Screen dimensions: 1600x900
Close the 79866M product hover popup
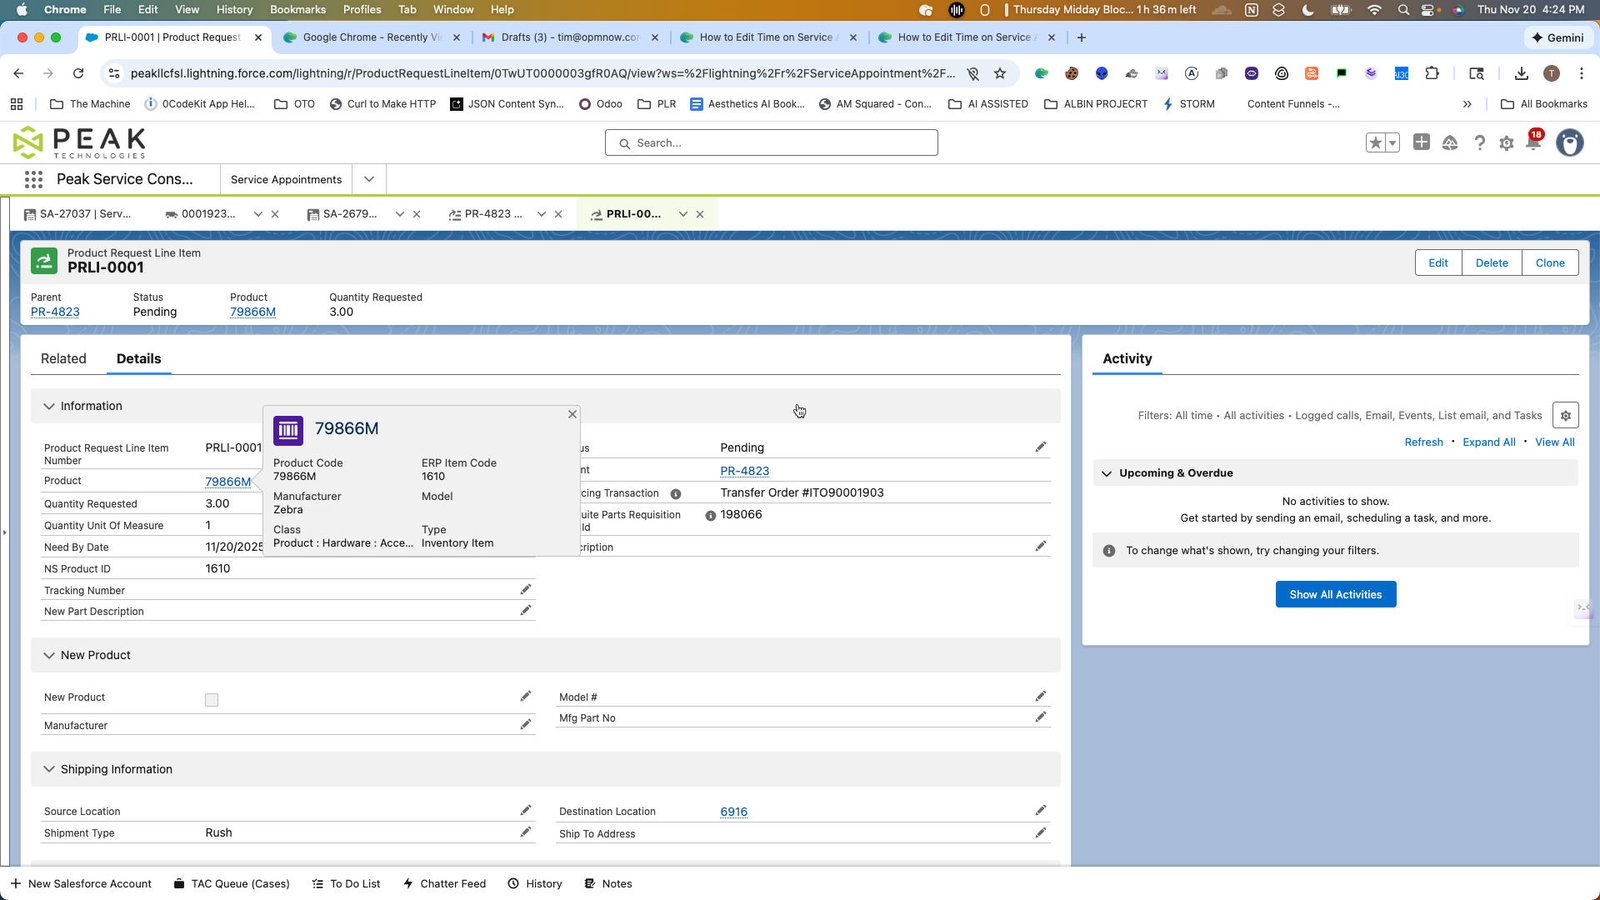click(x=572, y=414)
